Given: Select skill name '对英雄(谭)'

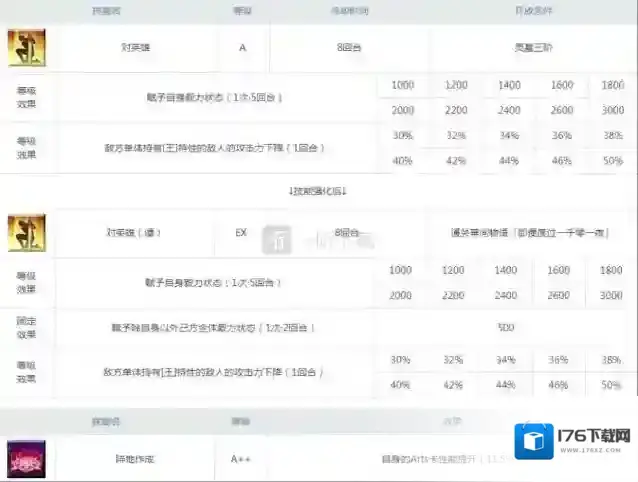Looking at the screenshot, I should [133, 233].
